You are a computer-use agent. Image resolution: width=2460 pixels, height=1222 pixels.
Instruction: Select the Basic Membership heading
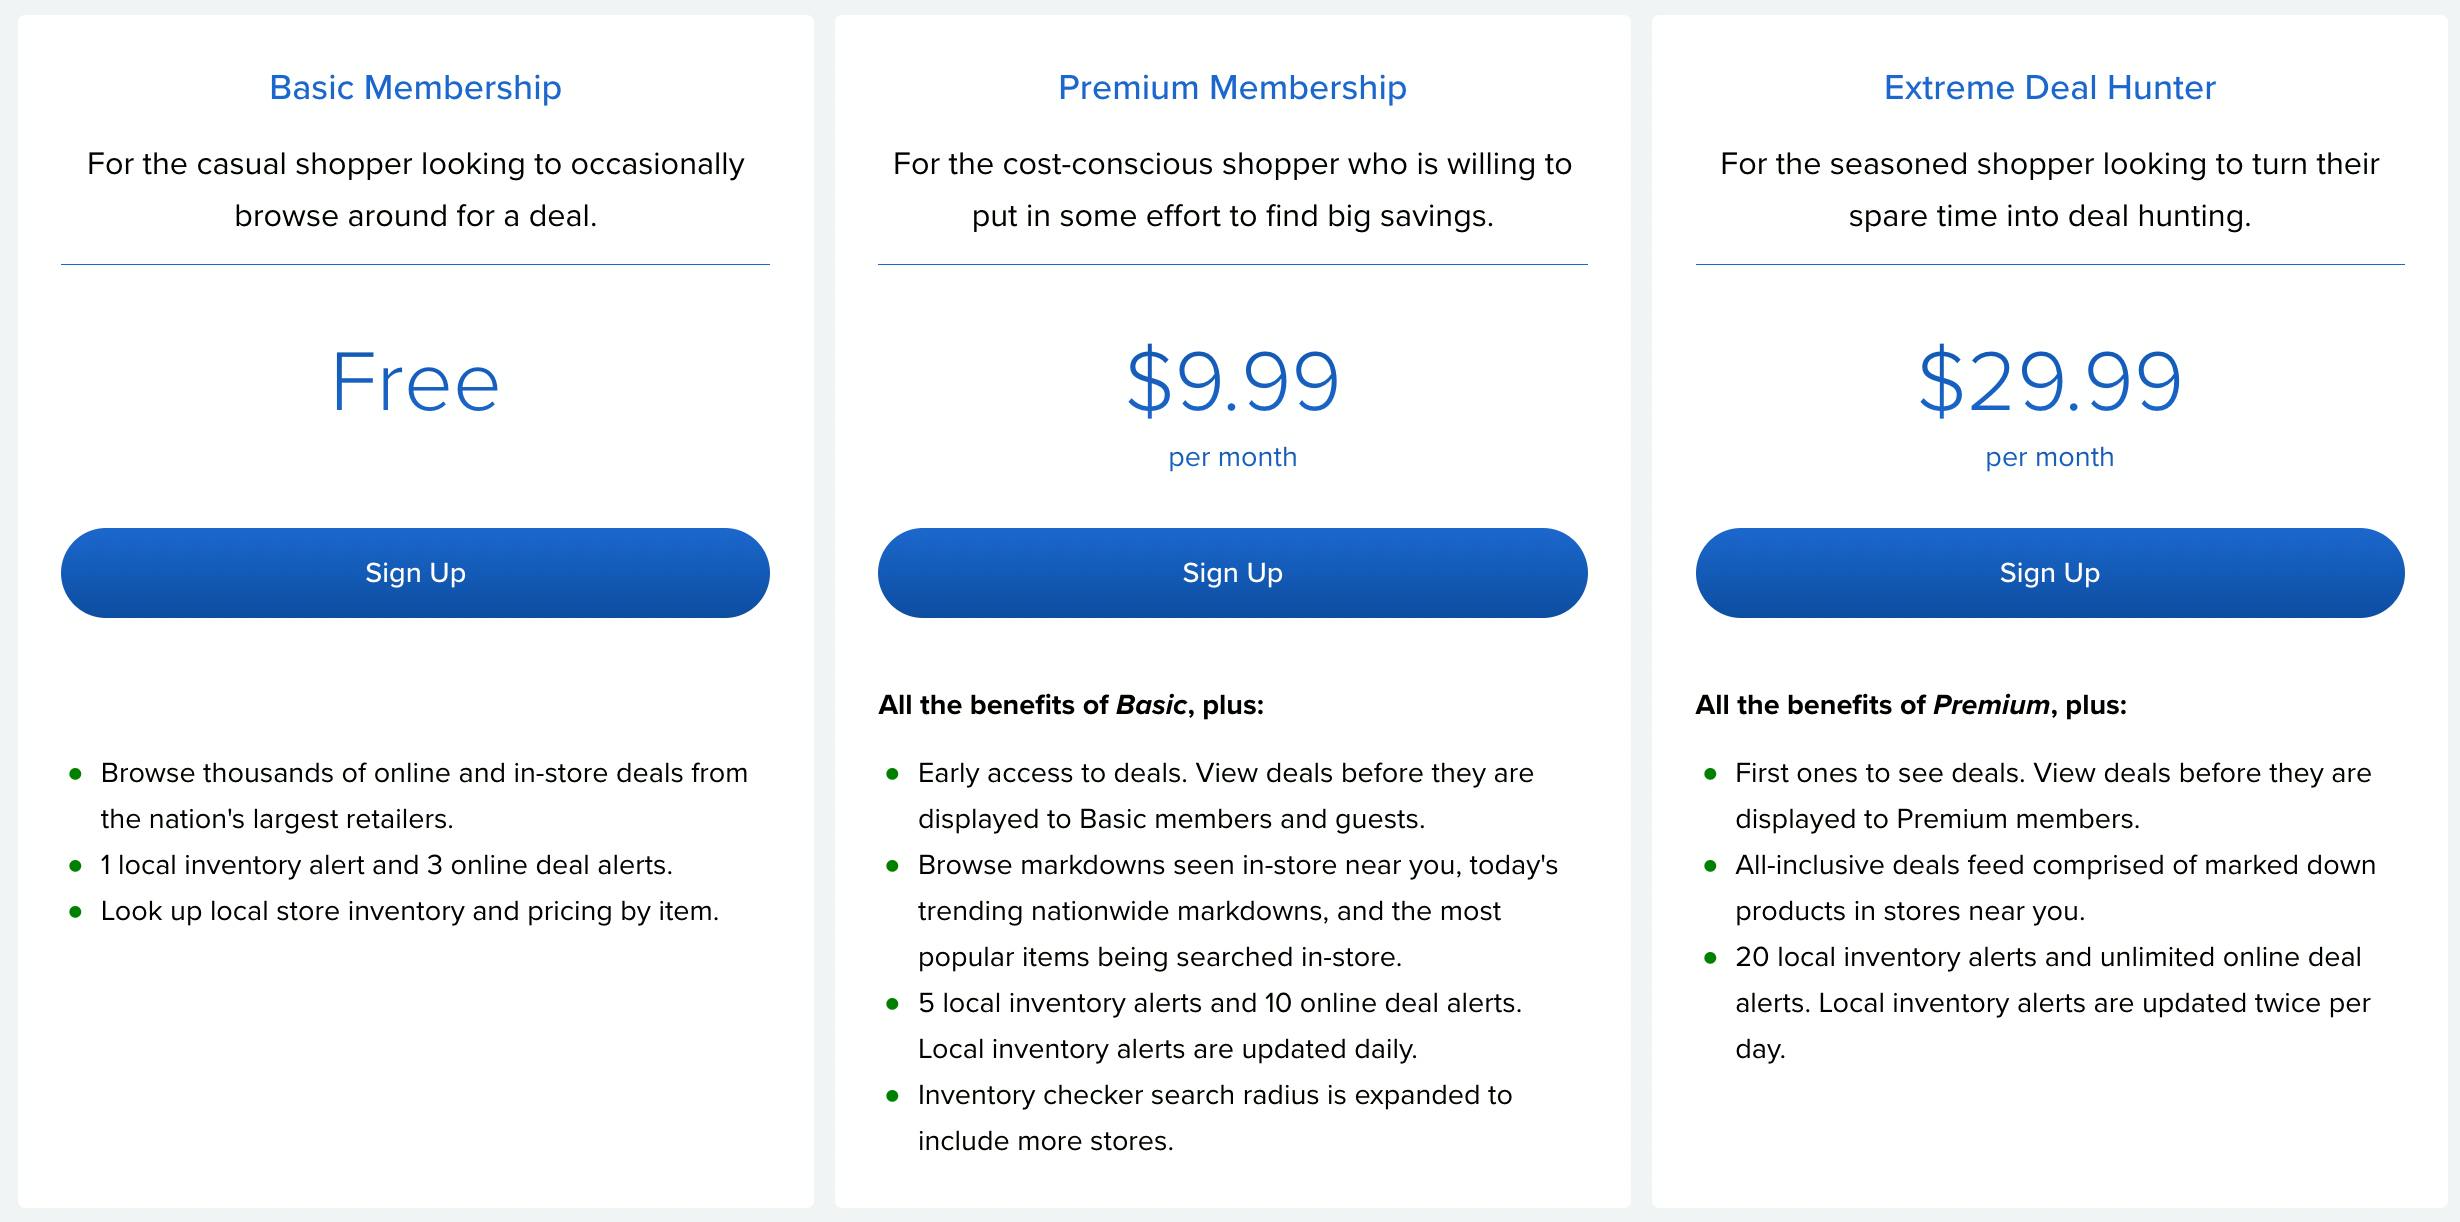point(415,88)
